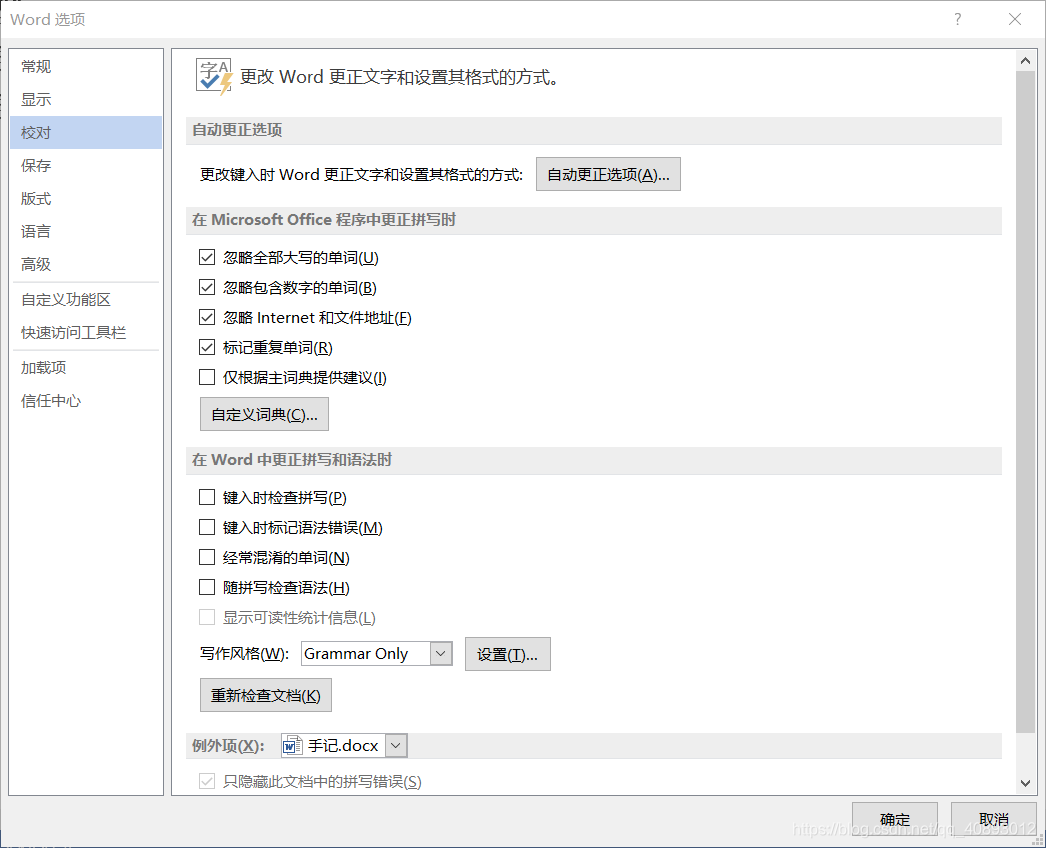The height and width of the screenshot is (848, 1046).
Task: Enable 键入时检查拼写 checkbox
Action: click(207, 497)
